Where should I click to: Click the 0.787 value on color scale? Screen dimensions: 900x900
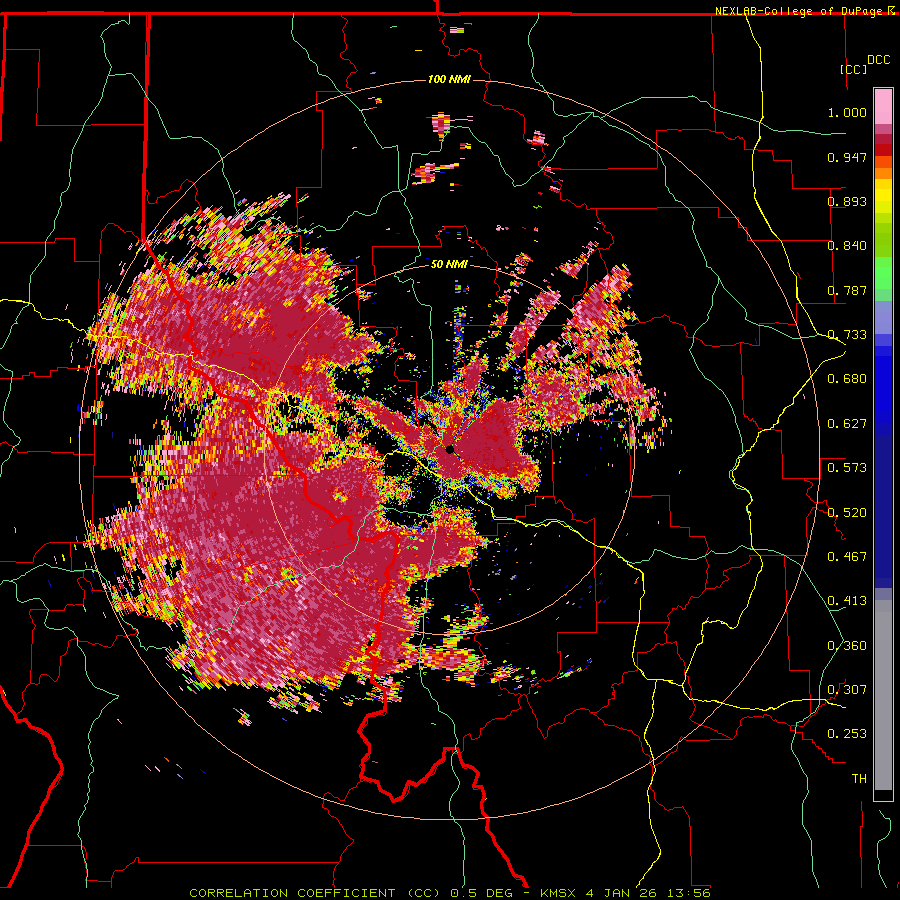847,290
